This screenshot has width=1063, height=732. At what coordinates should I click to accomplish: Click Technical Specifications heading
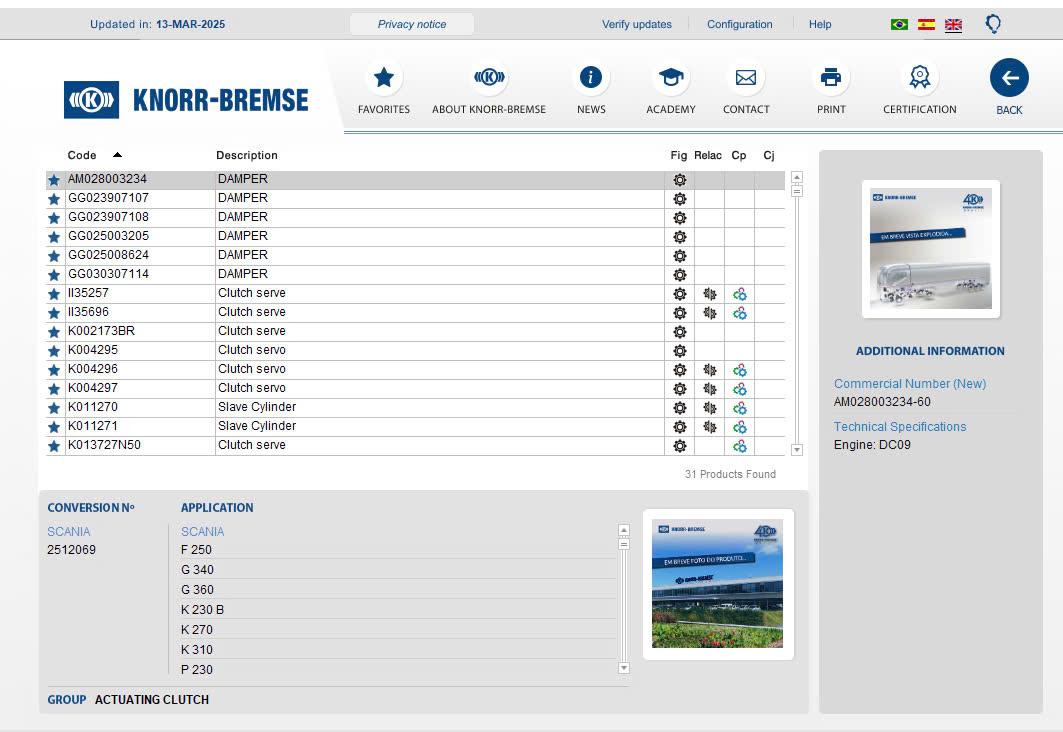pyautogui.click(x=900, y=427)
